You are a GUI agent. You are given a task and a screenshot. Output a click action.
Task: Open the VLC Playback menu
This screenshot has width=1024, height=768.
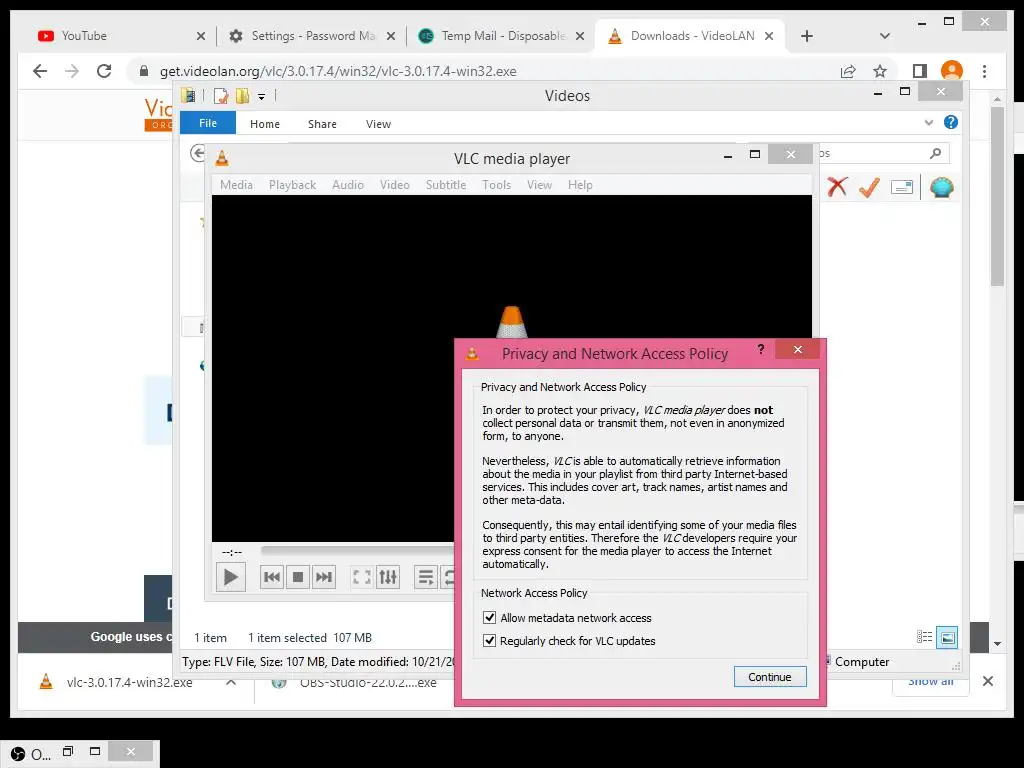pyautogui.click(x=293, y=185)
